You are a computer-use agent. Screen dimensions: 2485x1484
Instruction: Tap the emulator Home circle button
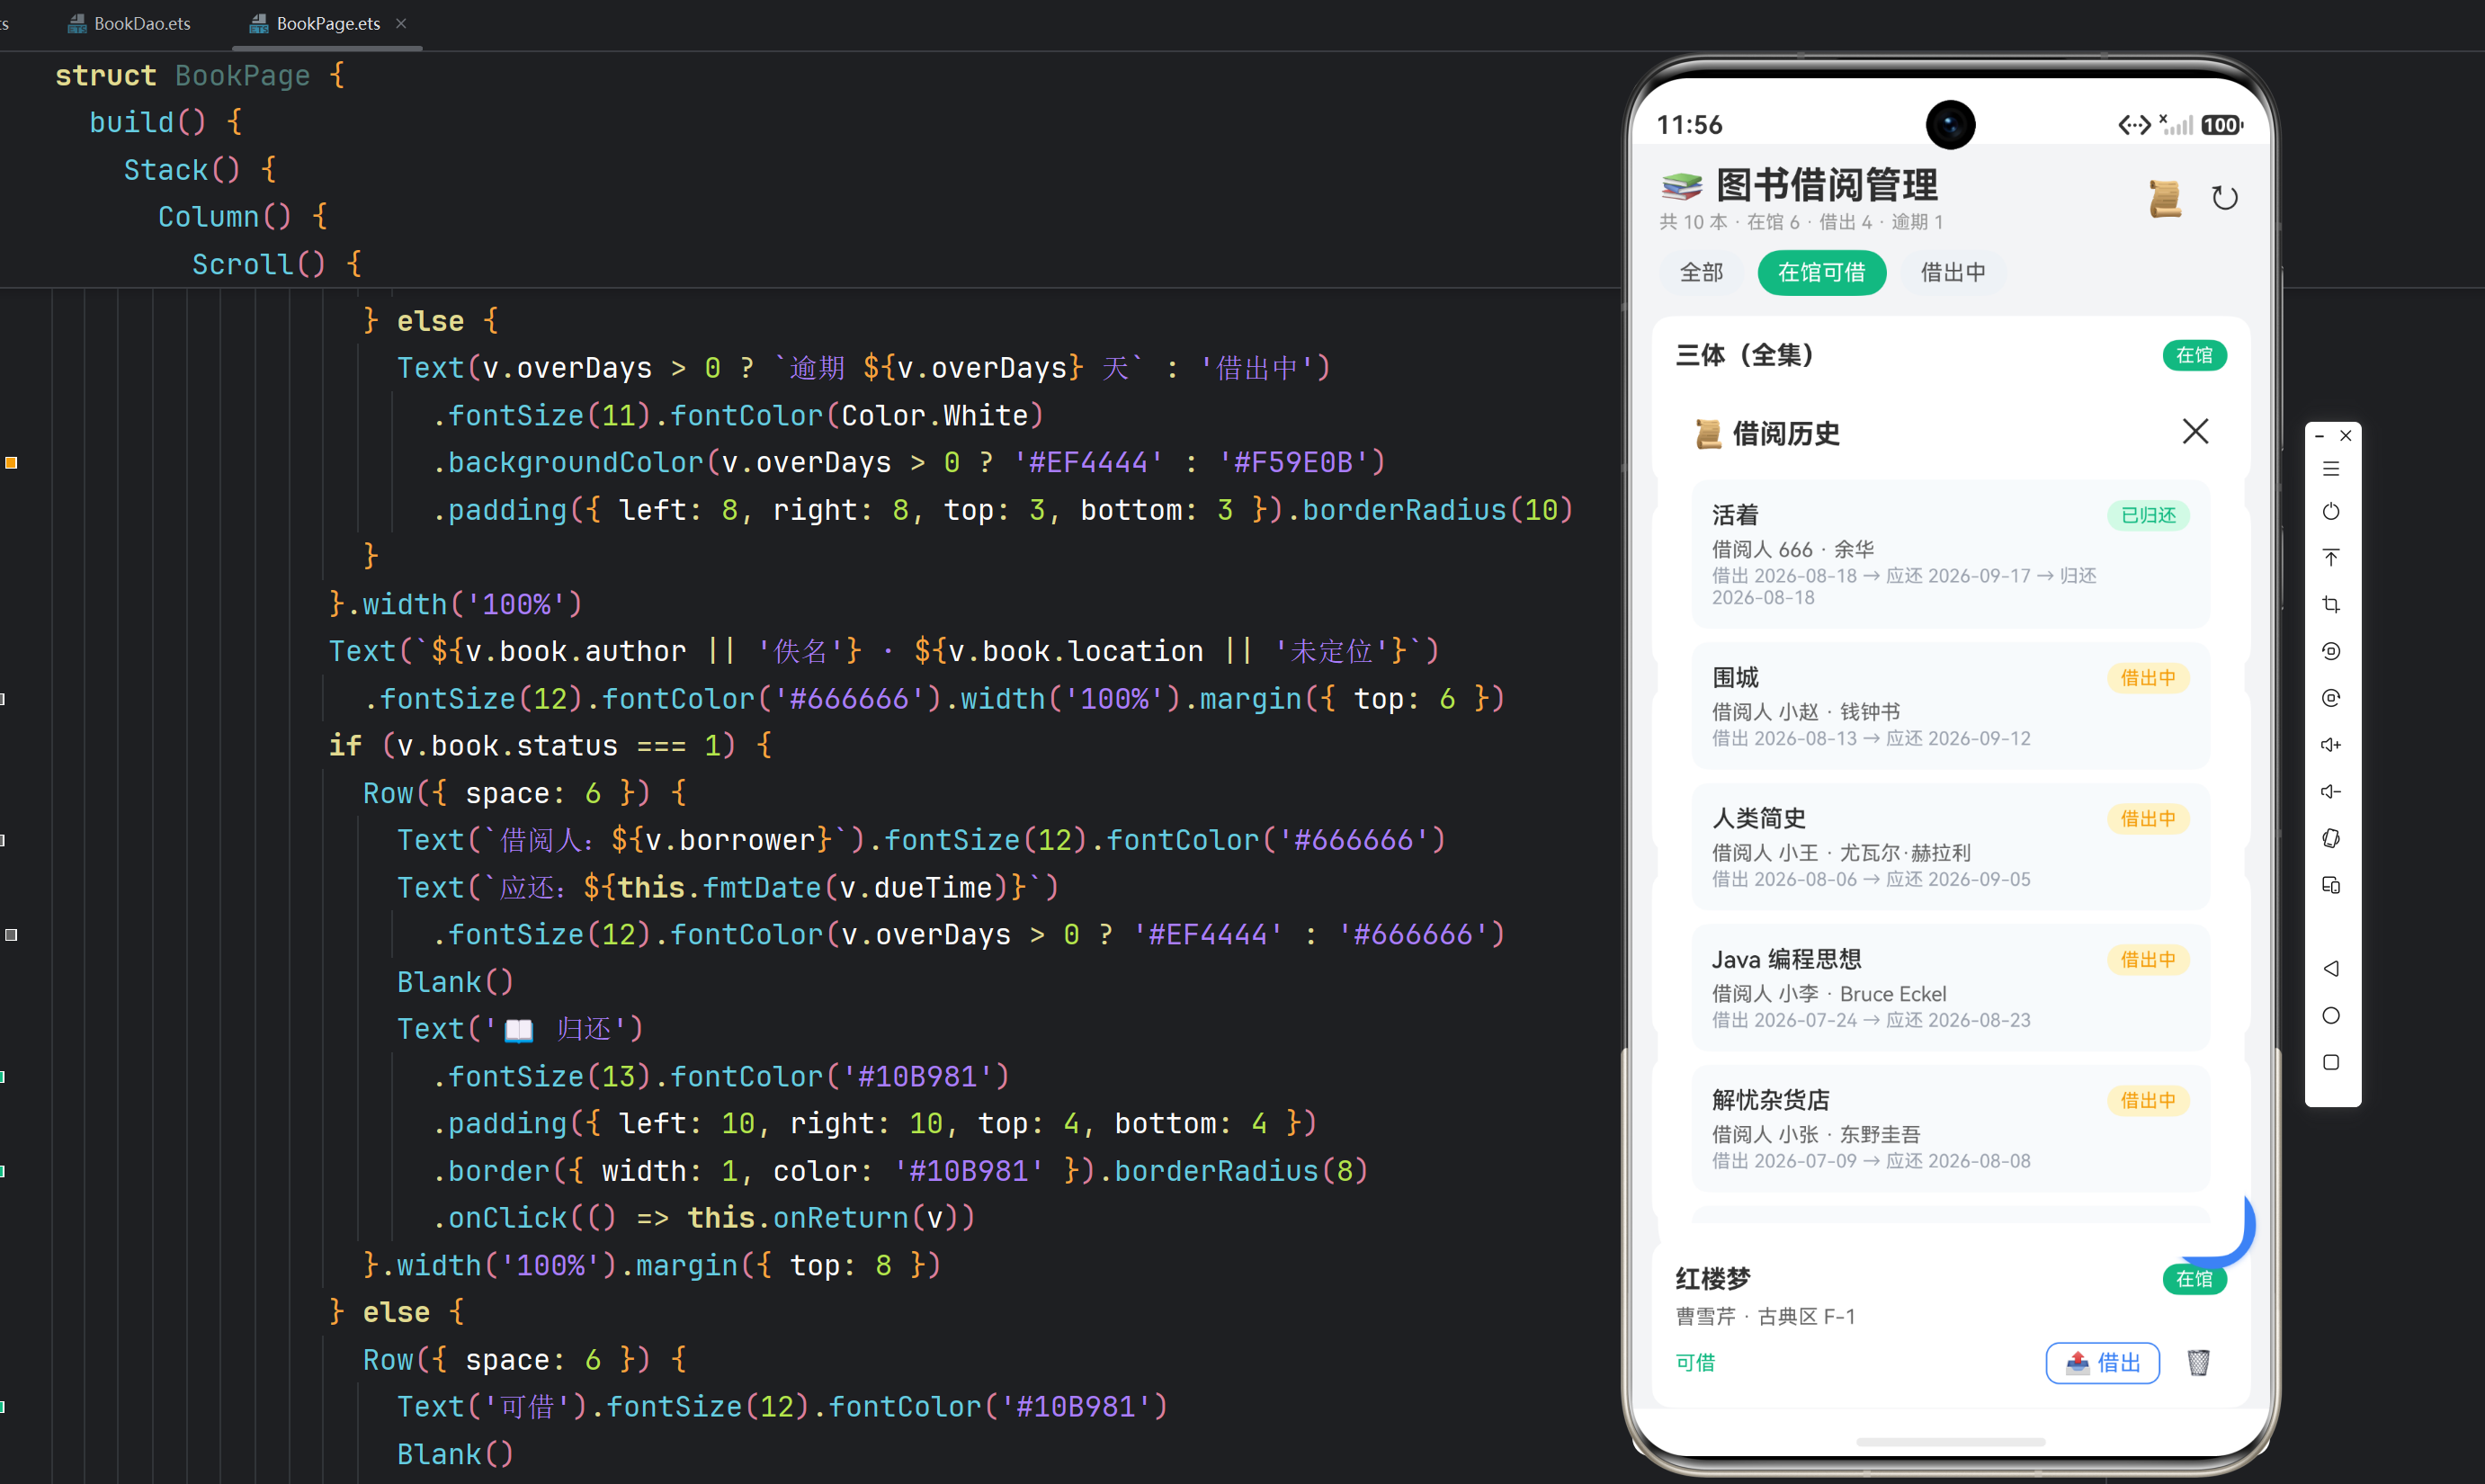click(2331, 1016)
